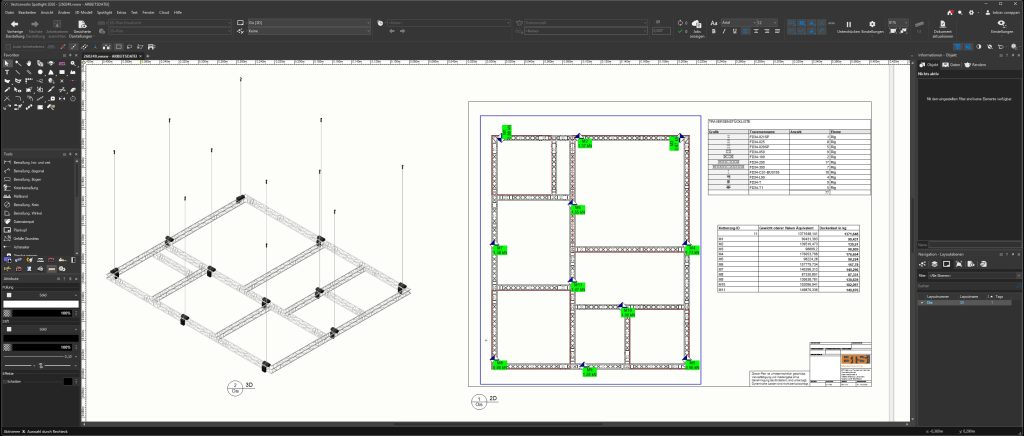
Task: Click the Unterdrücken pause icon
Action: coord(849,24)
